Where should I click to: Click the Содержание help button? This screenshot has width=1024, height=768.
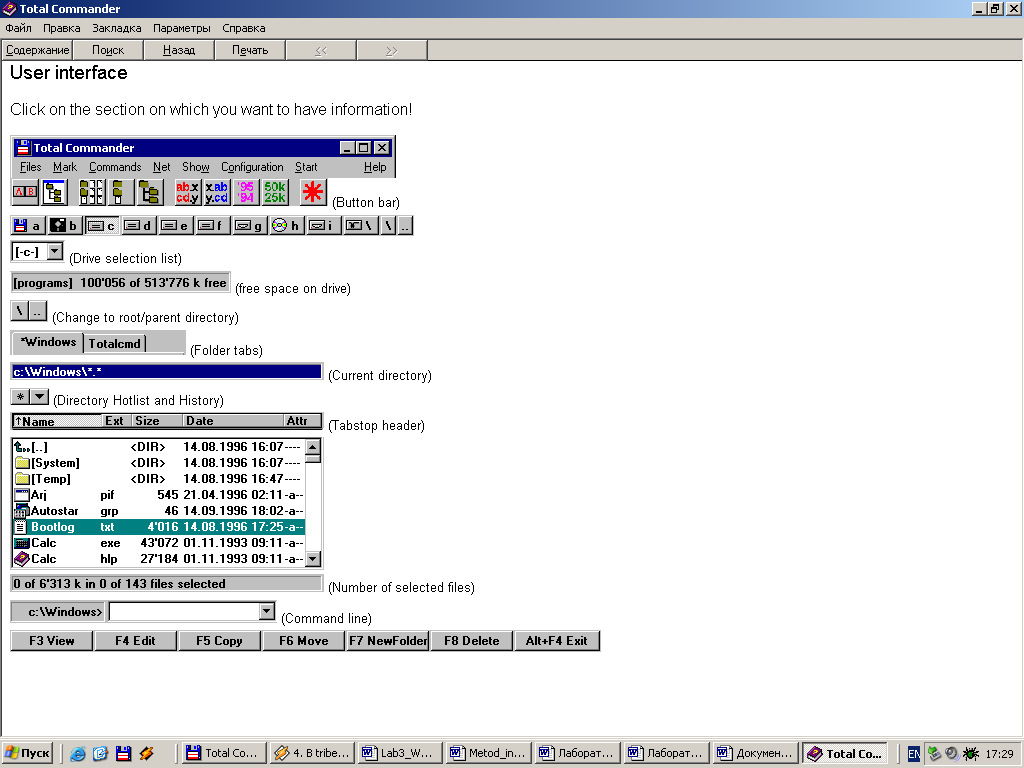37,50
